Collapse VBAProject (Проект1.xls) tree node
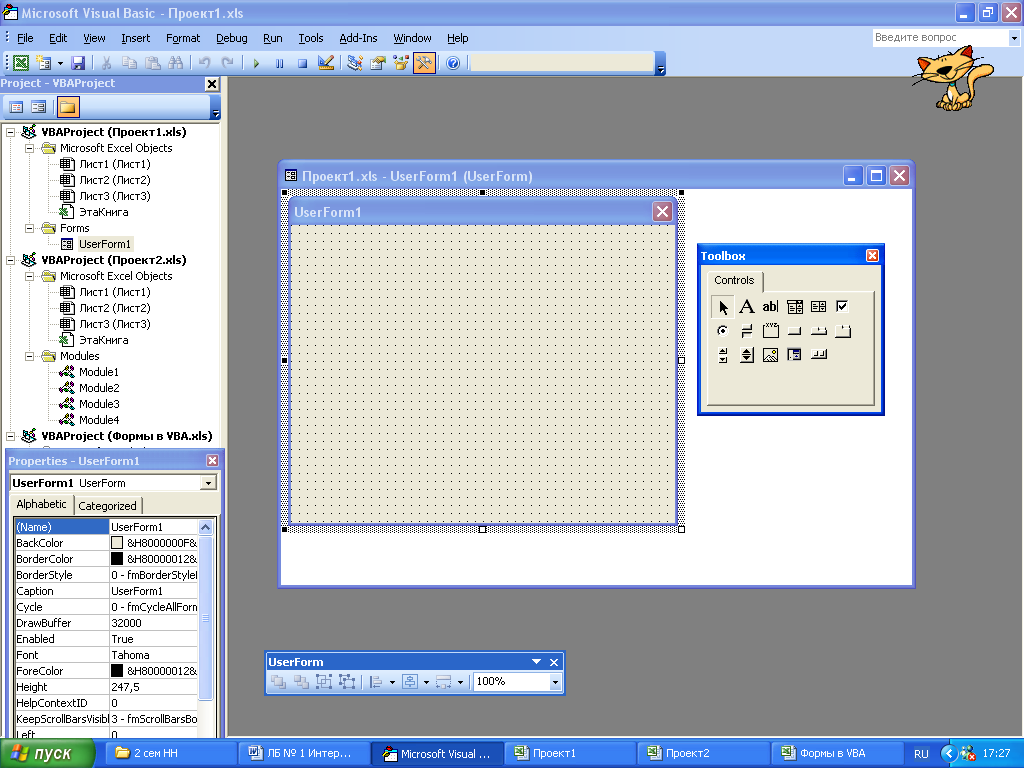Viewport: 1024px width, 768px height. (10, 132)
